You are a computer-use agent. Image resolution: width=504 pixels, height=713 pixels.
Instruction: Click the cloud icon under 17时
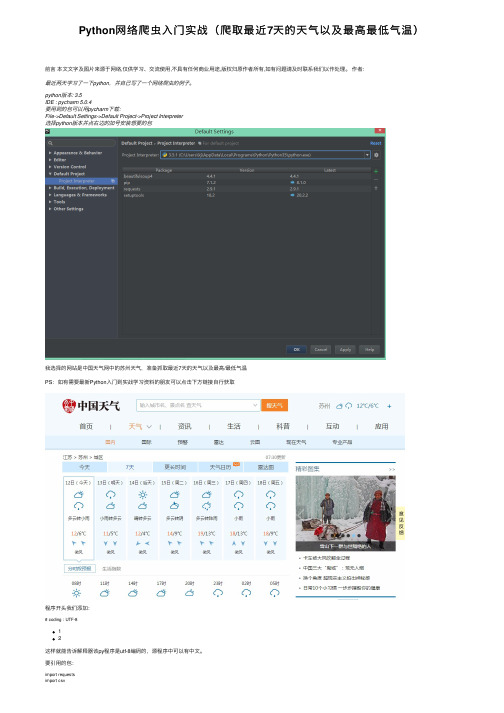161,593
